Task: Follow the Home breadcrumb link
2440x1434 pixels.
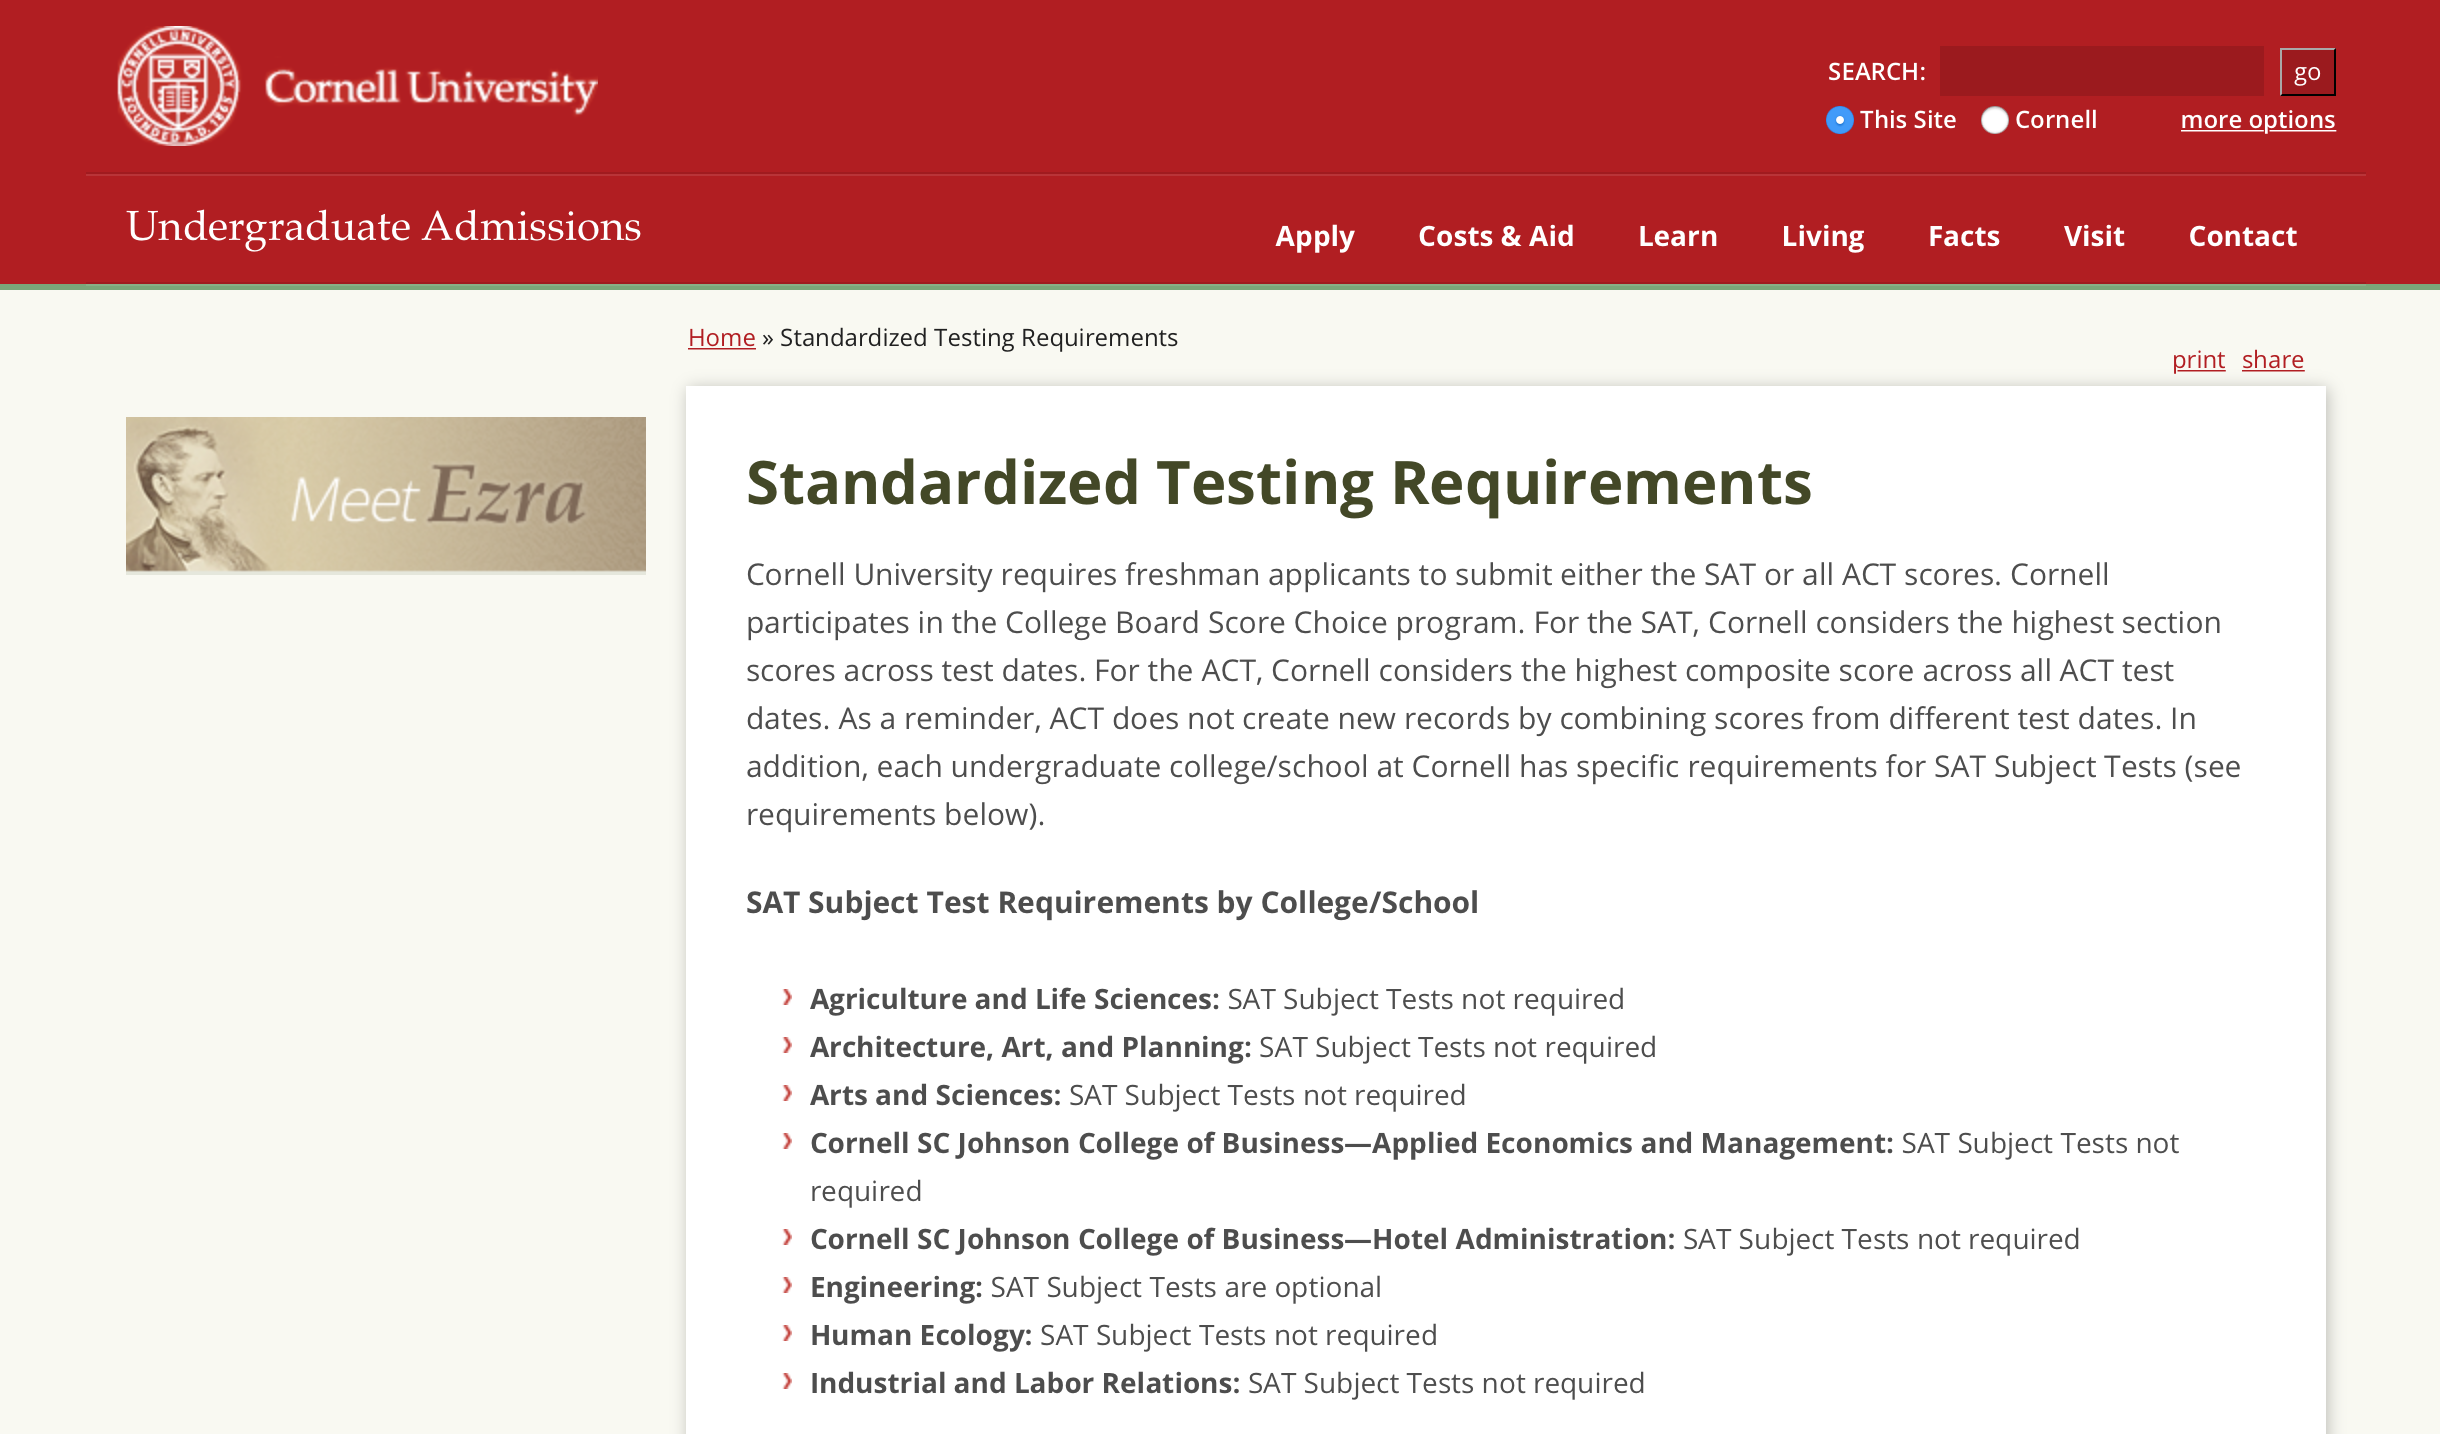Action: coord(721,338)
